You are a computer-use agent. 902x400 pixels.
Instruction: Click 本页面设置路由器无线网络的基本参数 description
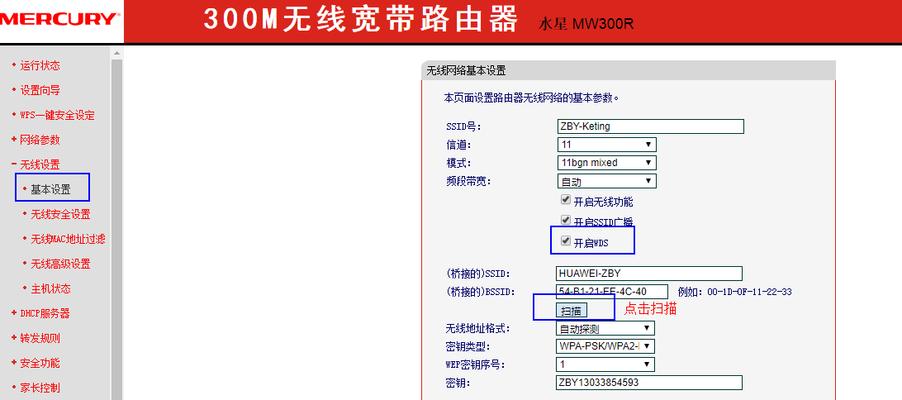[531, 98]
